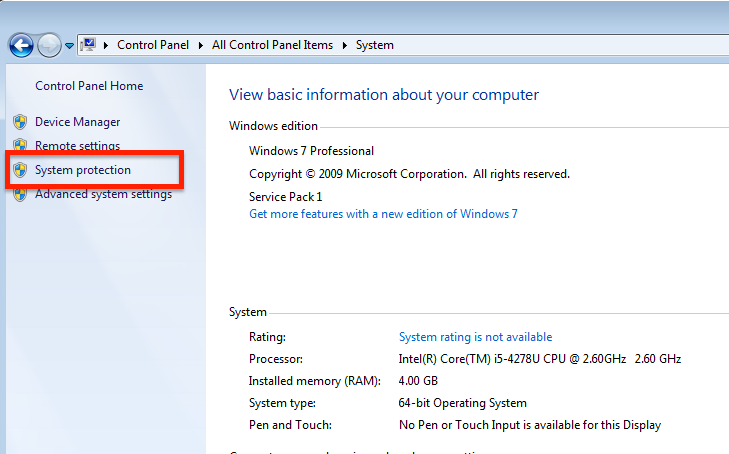Viewport: 729px width, 454px height.
Task: Open the System protection link
Action: click(83, 170)
